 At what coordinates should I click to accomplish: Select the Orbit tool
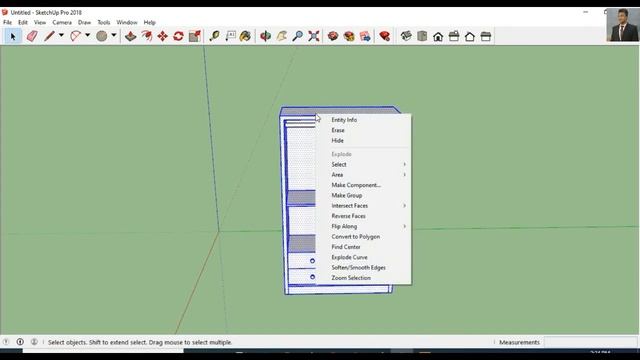coord(265,36)
